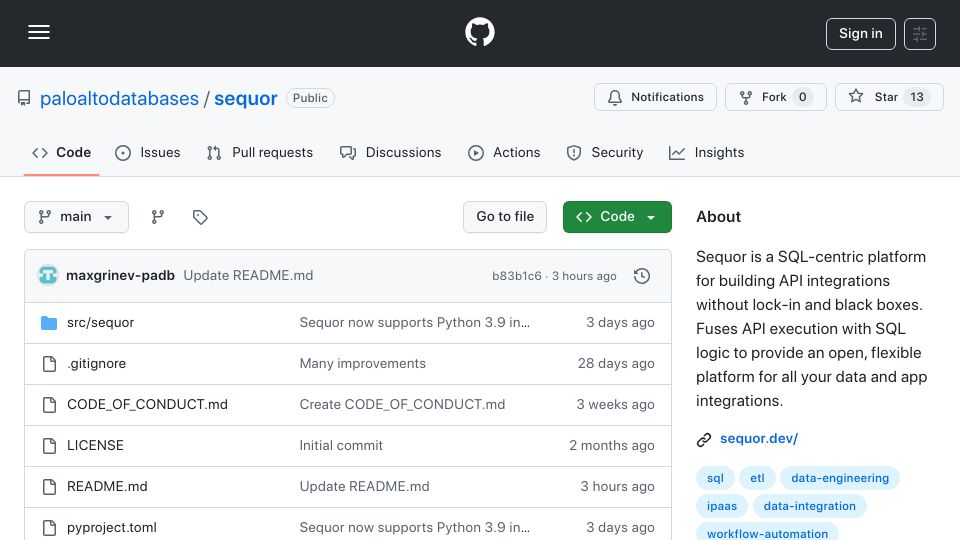Open the Actions tab
Viewport: 960px width, 540px height.
[x=504, y=152]
